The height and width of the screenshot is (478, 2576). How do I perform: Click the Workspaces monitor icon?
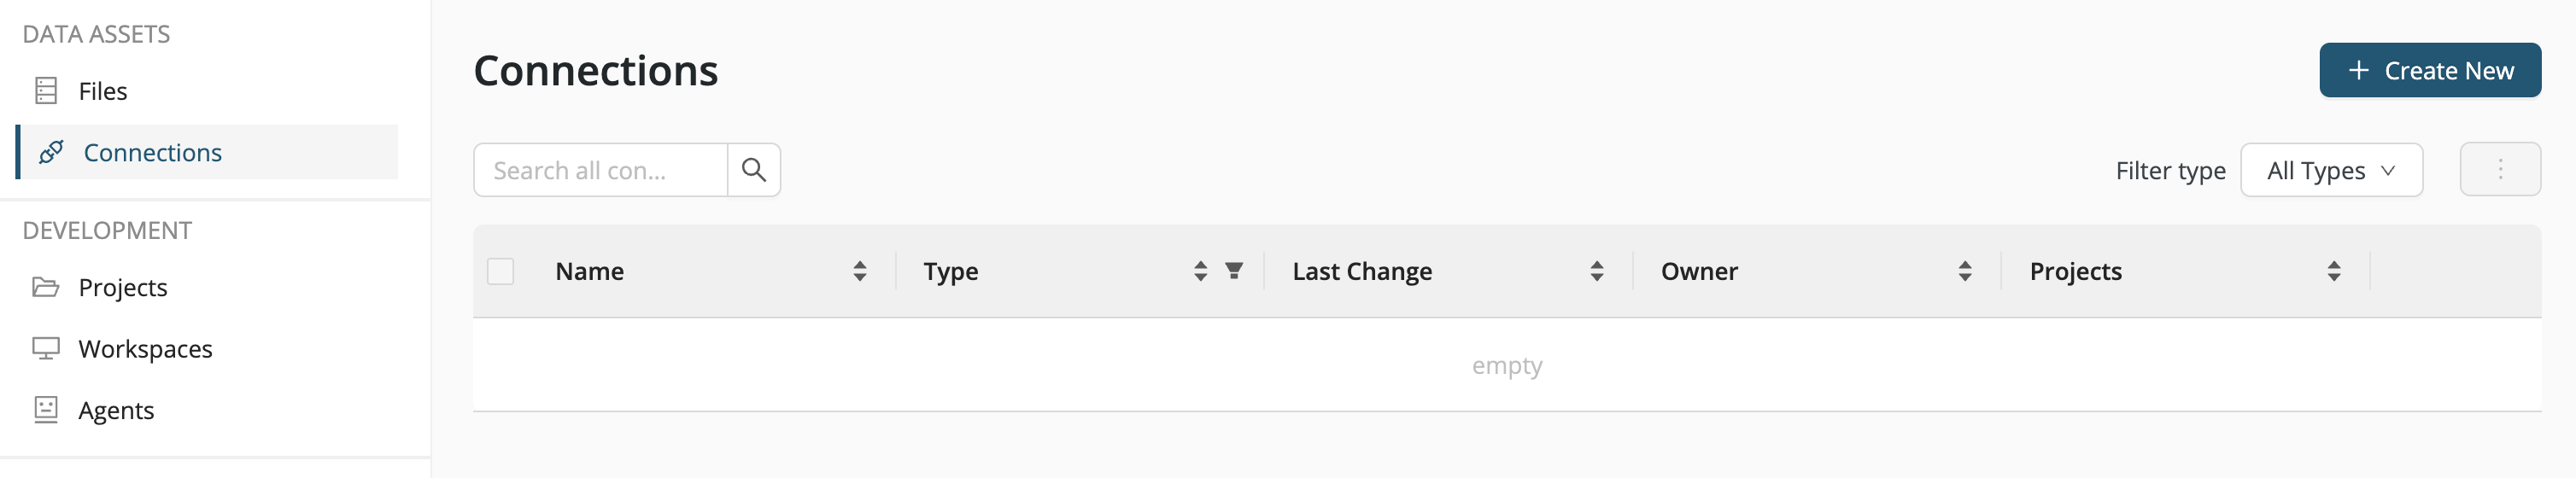click(x=46, y=349)
